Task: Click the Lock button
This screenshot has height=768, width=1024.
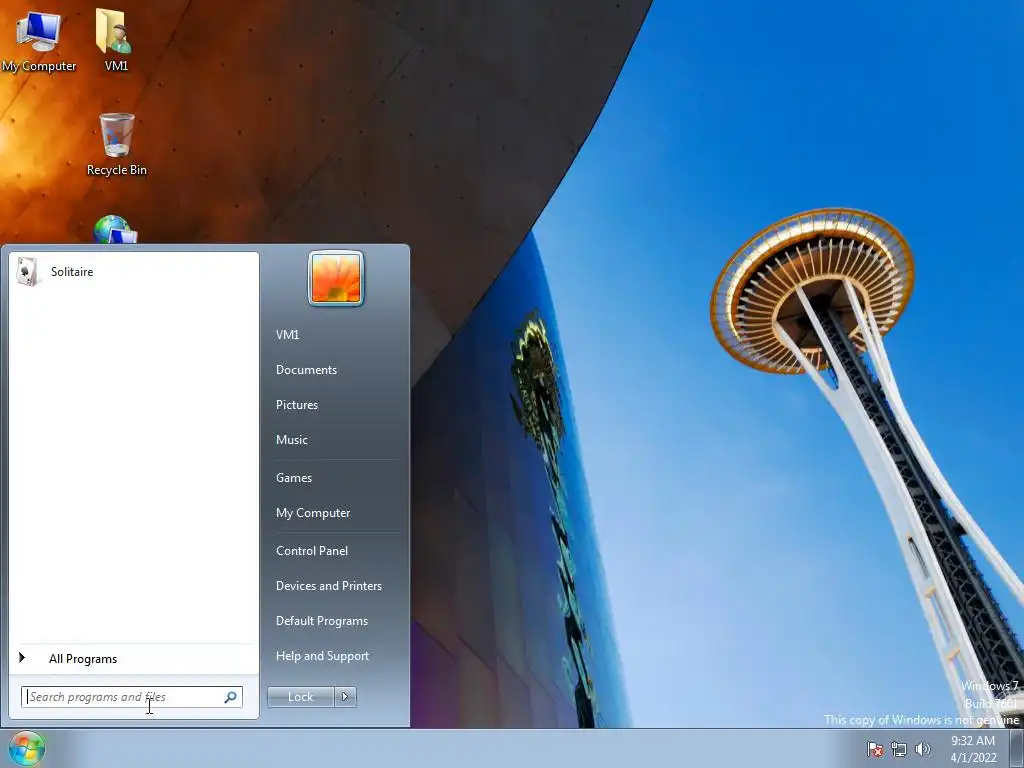Action: click(x=300, y=697)
